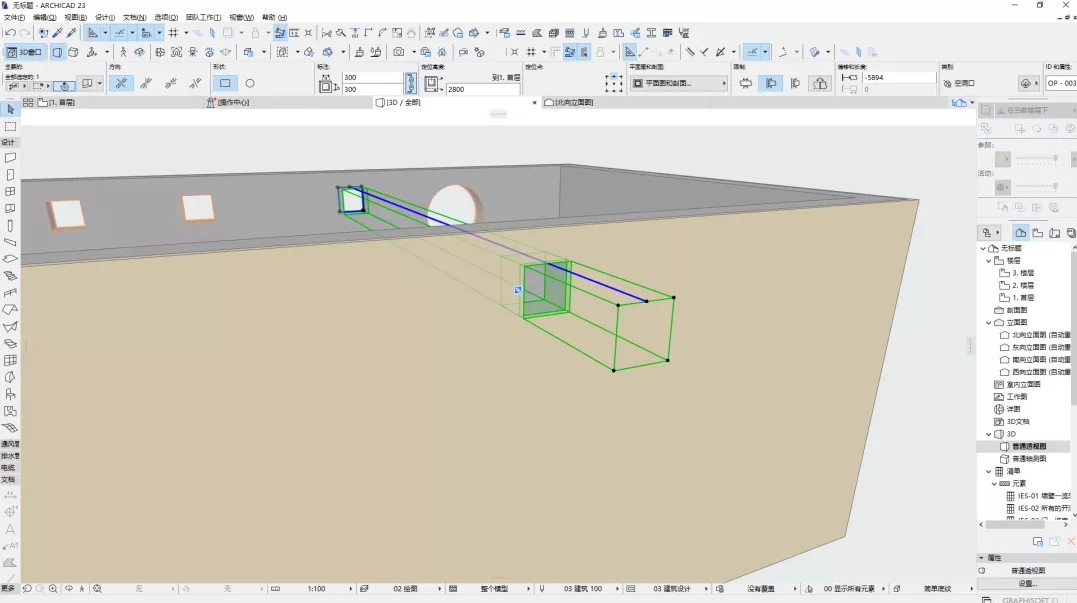Click the 3D窗口 button
Screen dimensions: 1077x603
(x=24, y=52)
